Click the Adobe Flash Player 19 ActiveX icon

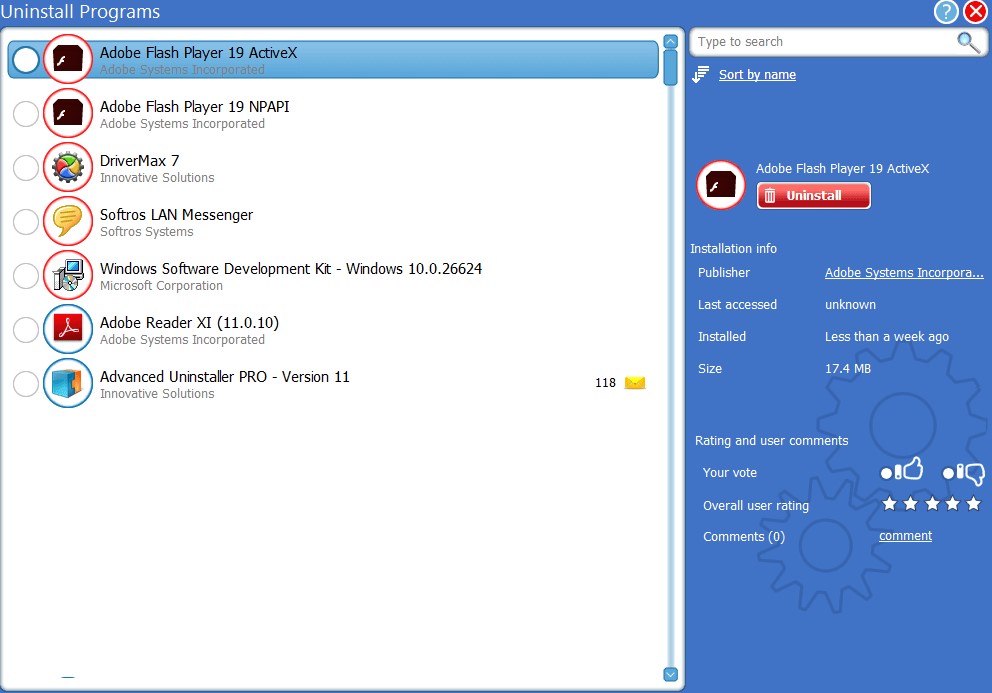[68, 59]
